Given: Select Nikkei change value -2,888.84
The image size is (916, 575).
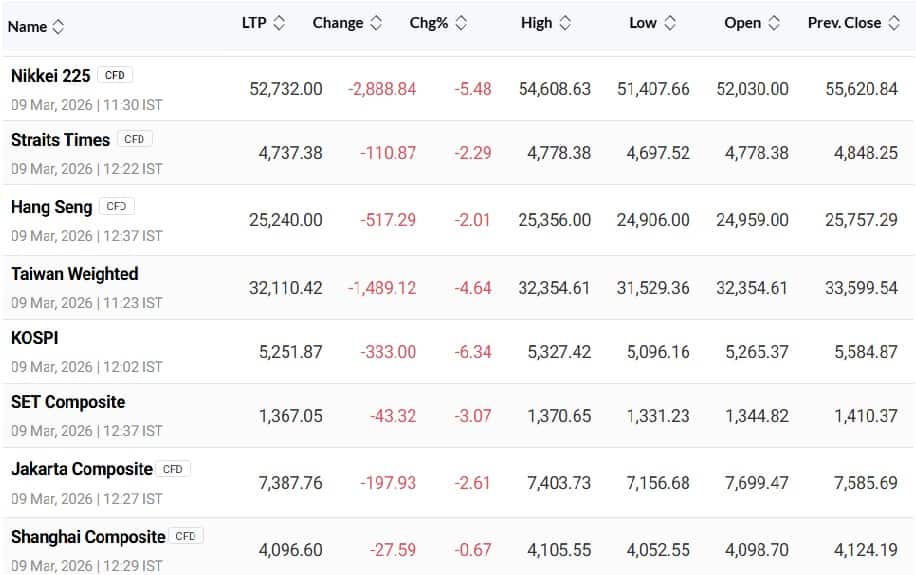Looking at the screenshot, I should coord(382,89).
